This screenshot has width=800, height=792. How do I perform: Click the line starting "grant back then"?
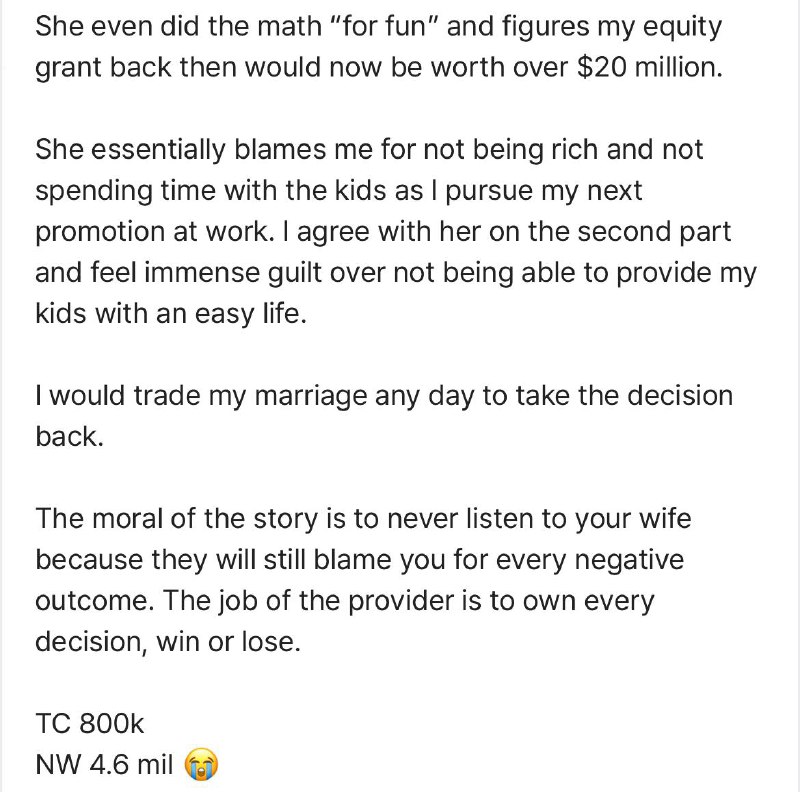pyautogui.click(x=379, y=68)
